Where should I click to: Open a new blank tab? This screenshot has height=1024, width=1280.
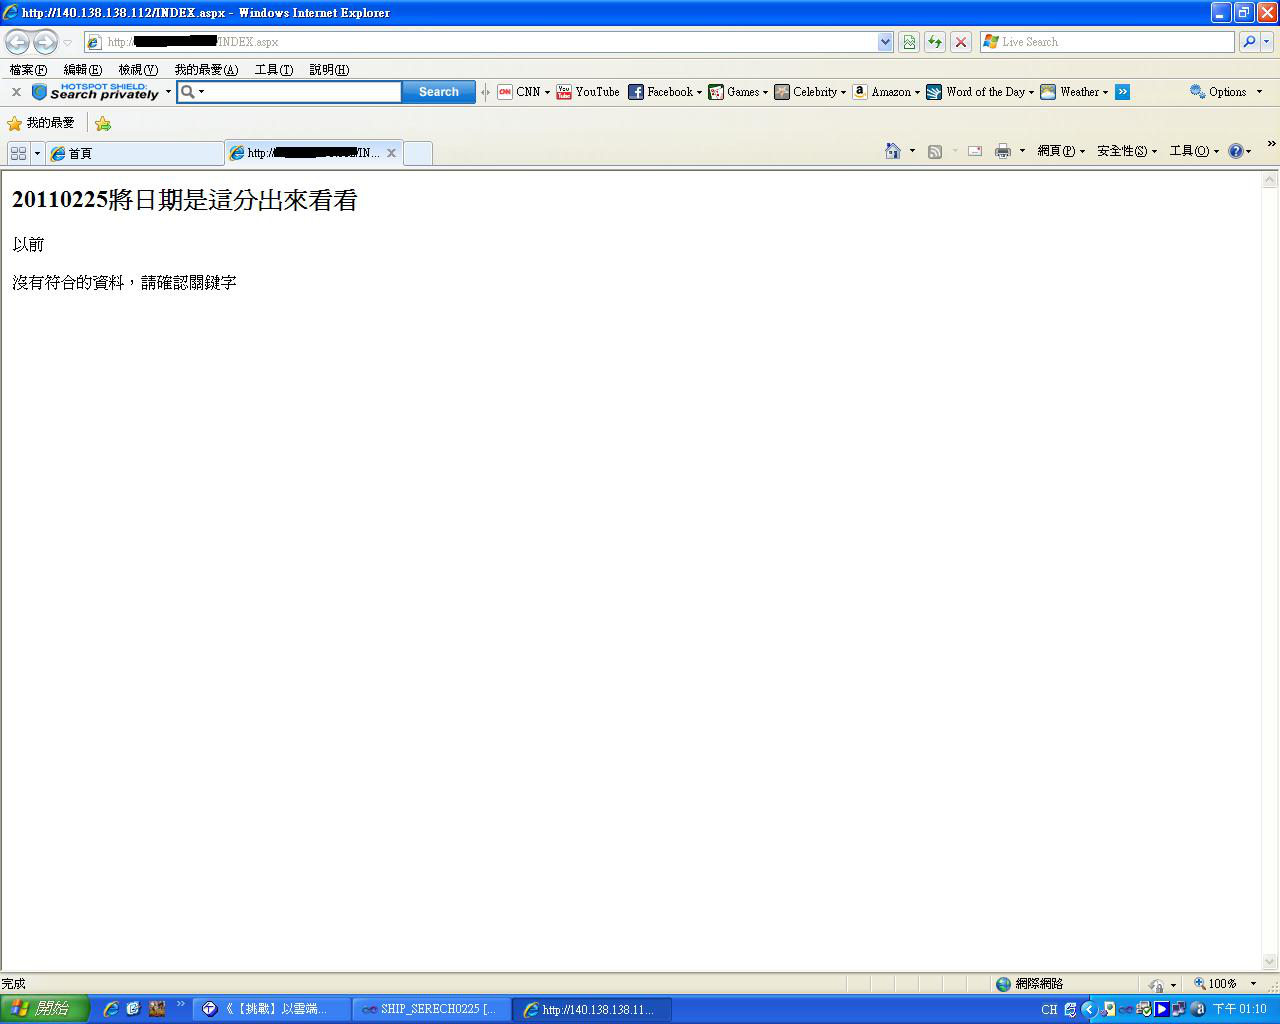pyautogui.click(x=418, y=153)
